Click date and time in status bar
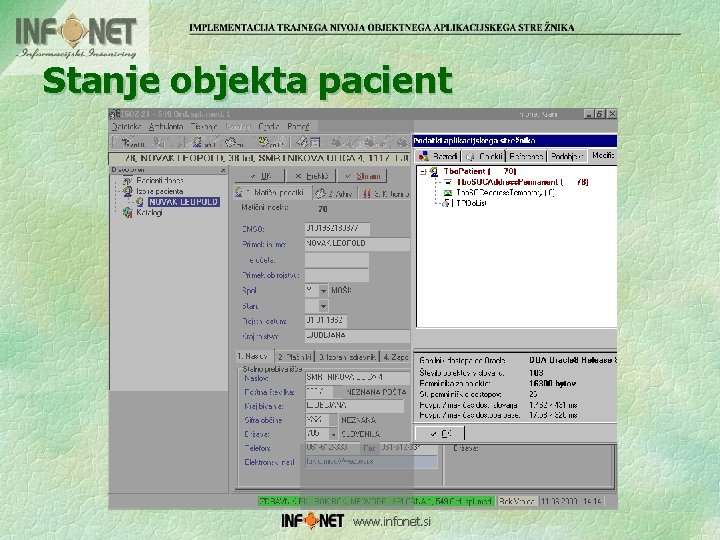This screenshot has height=540, width=720. (x=572, y=501)
